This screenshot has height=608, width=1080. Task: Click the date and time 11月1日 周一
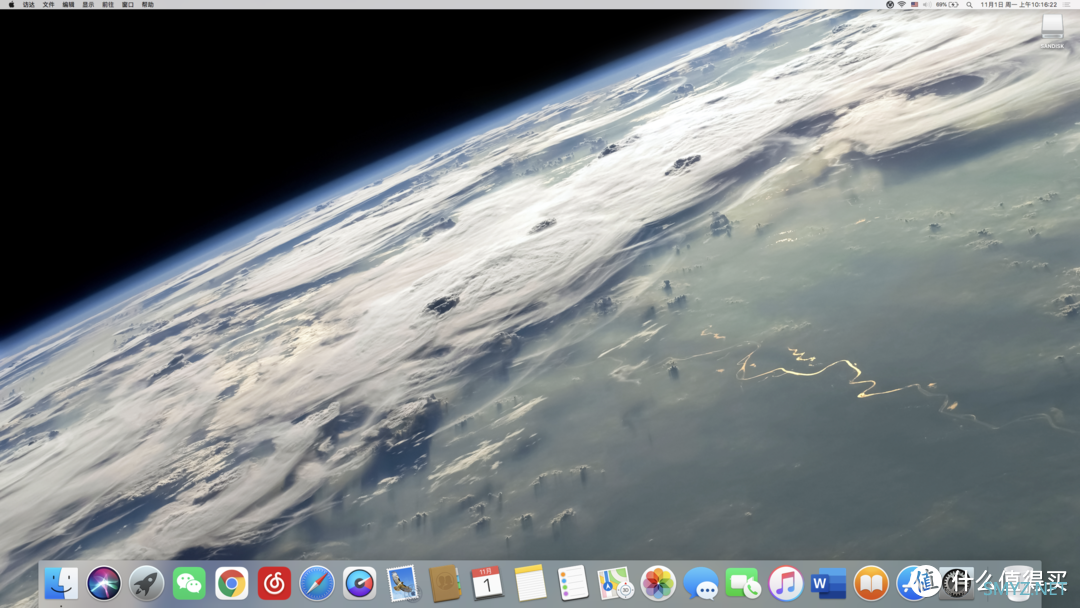[1019, 5]
